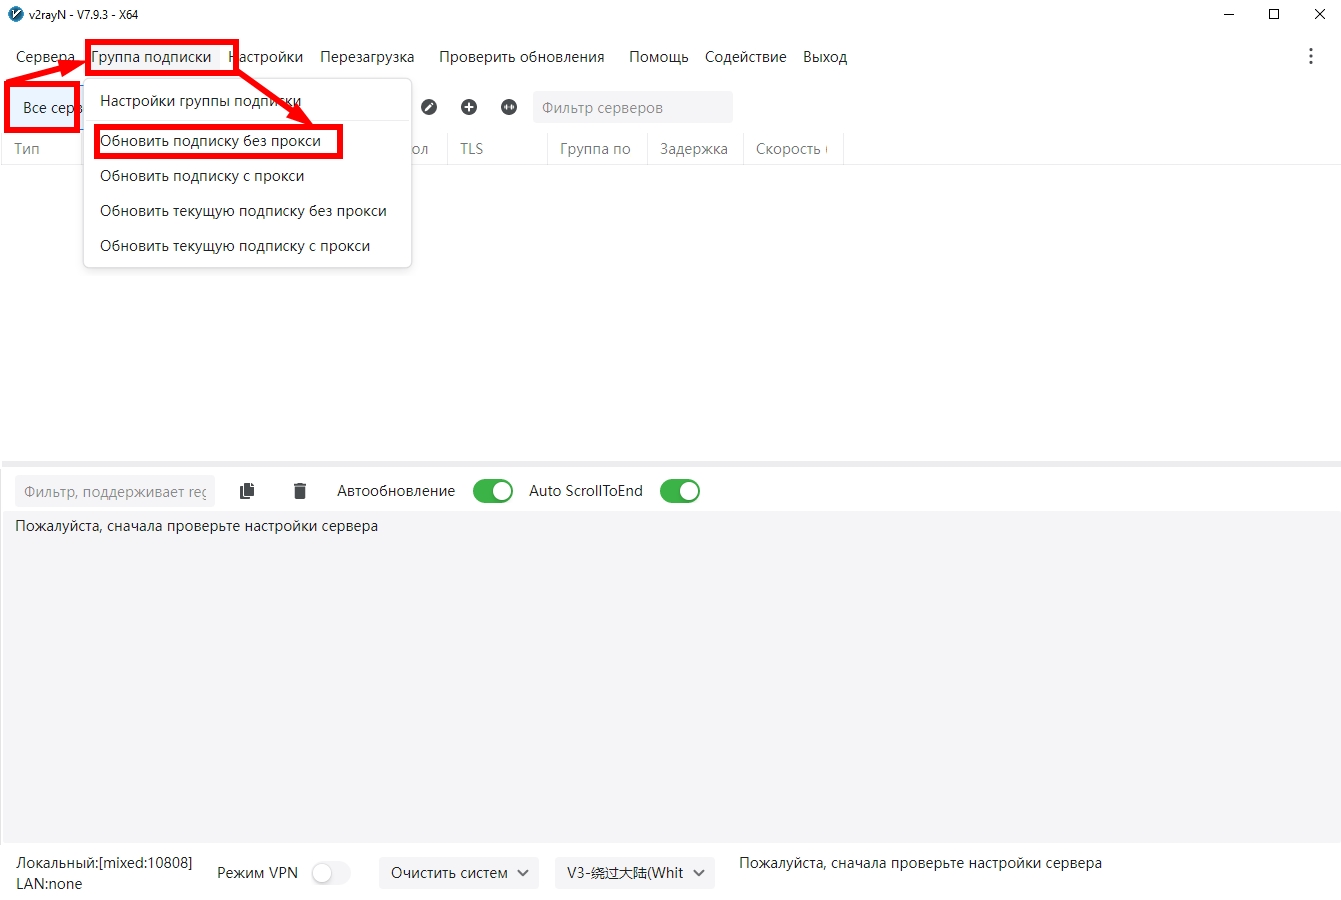Close the v2rayN window
Viewport: 1341px width, 900px height.
1319,14
